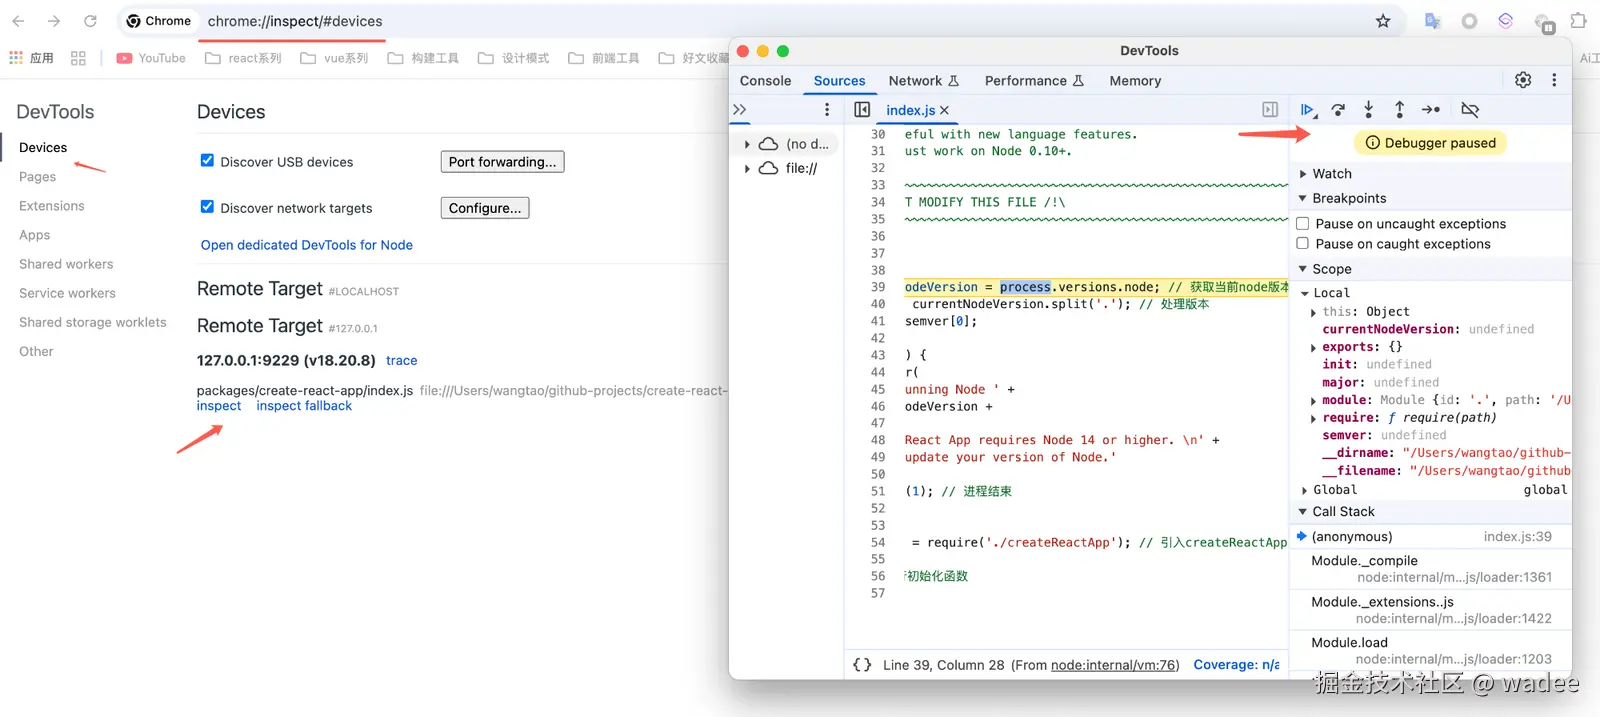Step over the next function call
This screenshot has height=717, width=1600.
pyautogui.click(x=1338, y=110)
